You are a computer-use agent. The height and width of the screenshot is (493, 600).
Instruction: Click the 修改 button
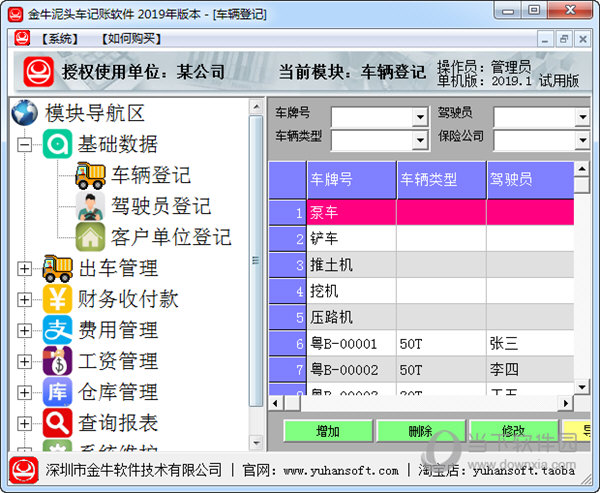(514, 431)
